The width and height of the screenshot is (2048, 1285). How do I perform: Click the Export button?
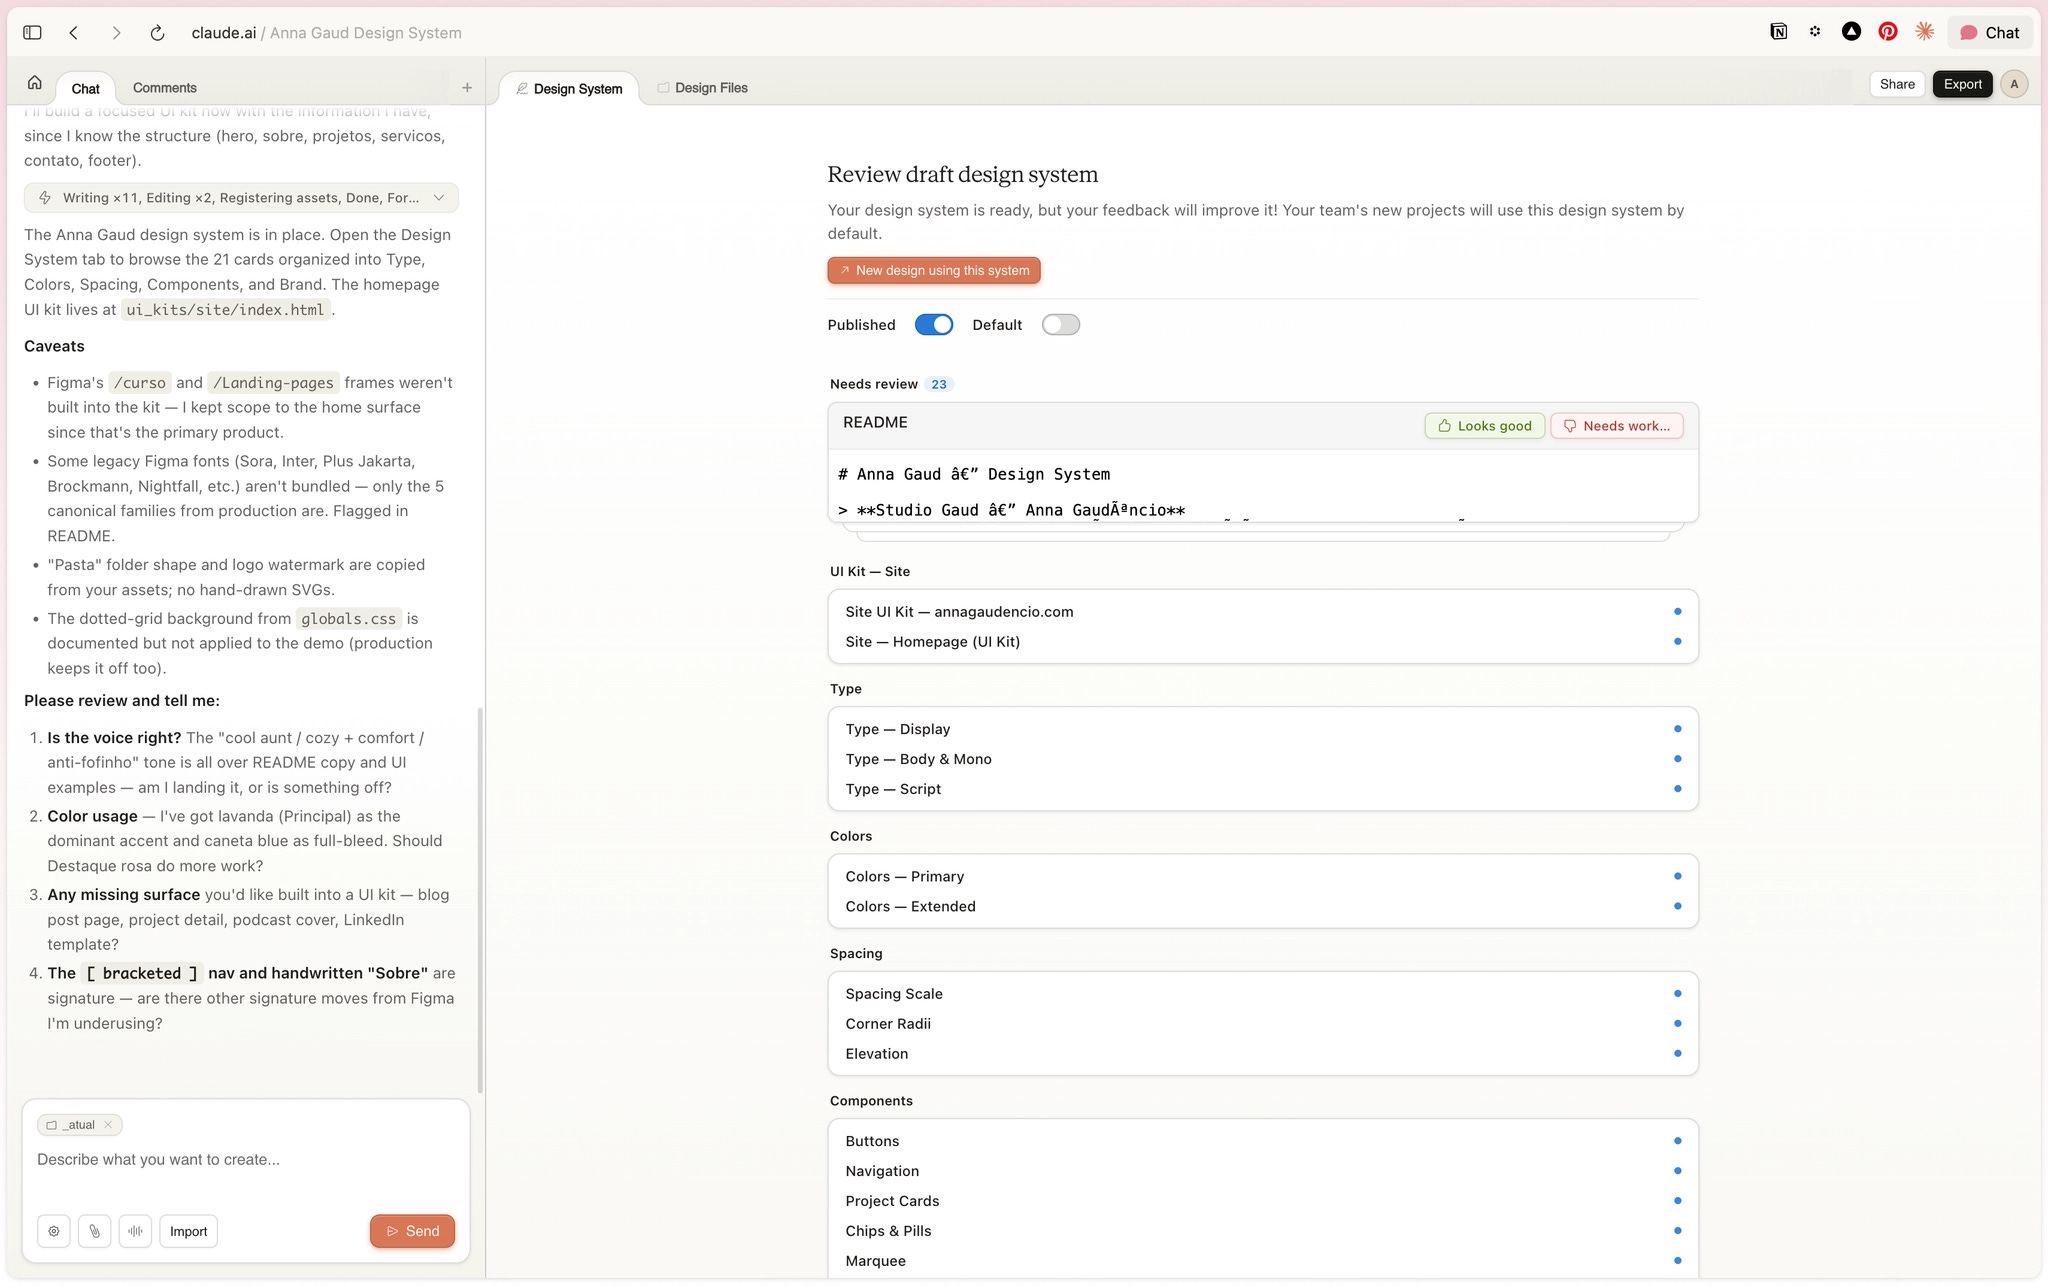click(1962, 85)
